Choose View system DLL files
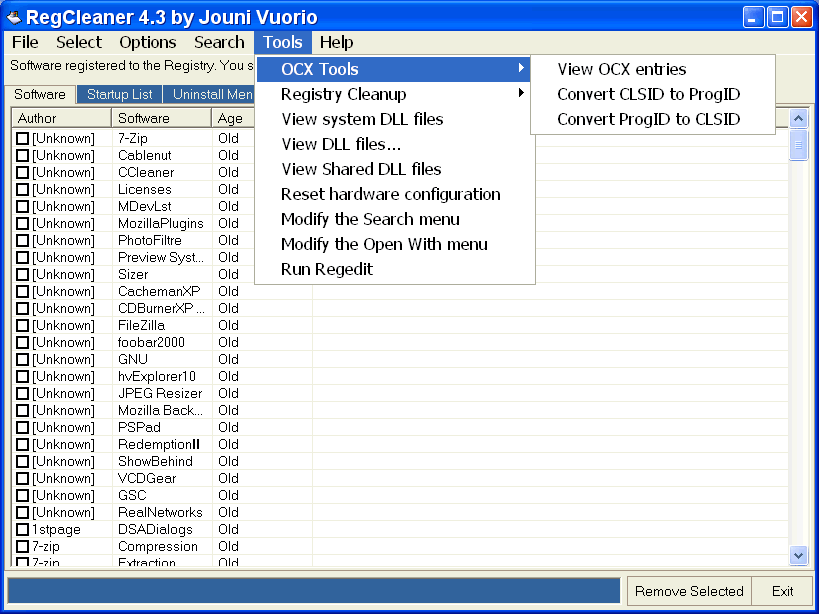Image resolution: width=819 pixels, height=614 pixels. (x=395, y=119)
